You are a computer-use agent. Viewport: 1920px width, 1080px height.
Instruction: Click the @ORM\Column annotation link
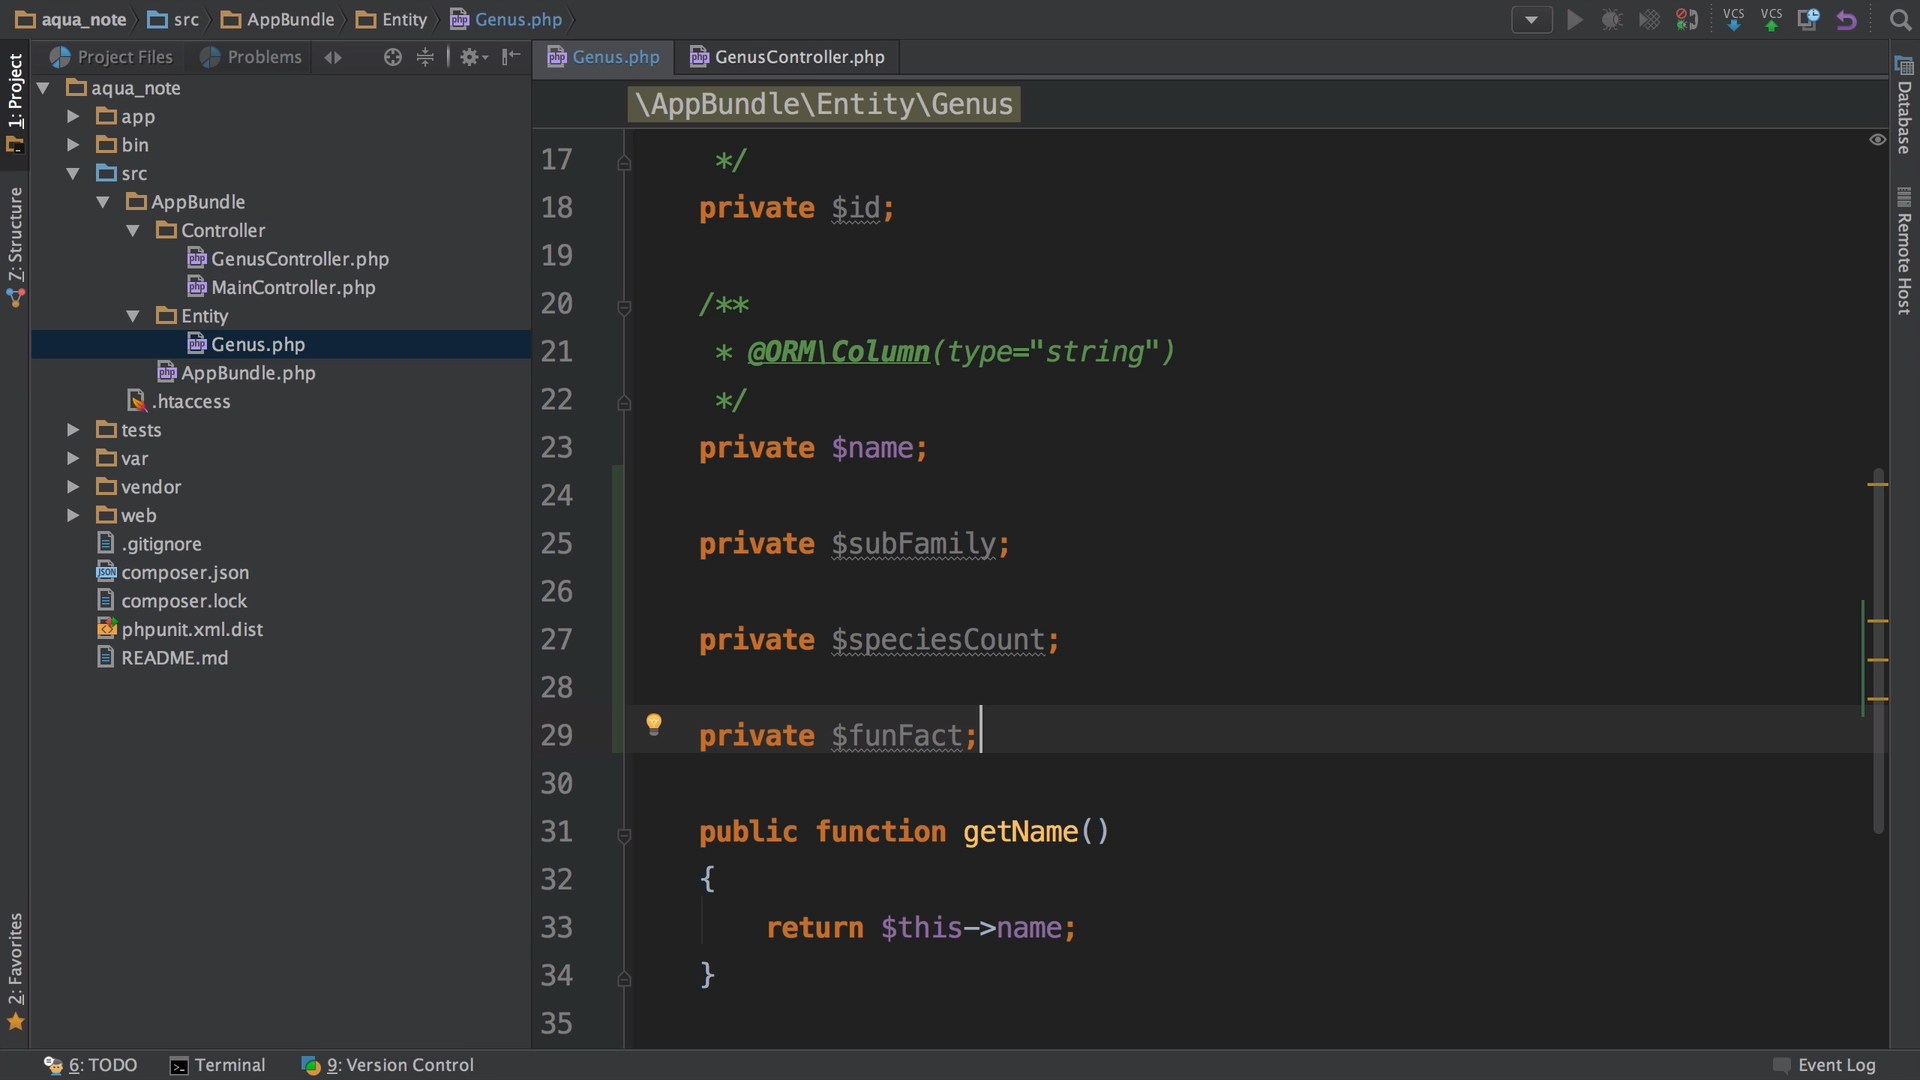click(838, 352)
